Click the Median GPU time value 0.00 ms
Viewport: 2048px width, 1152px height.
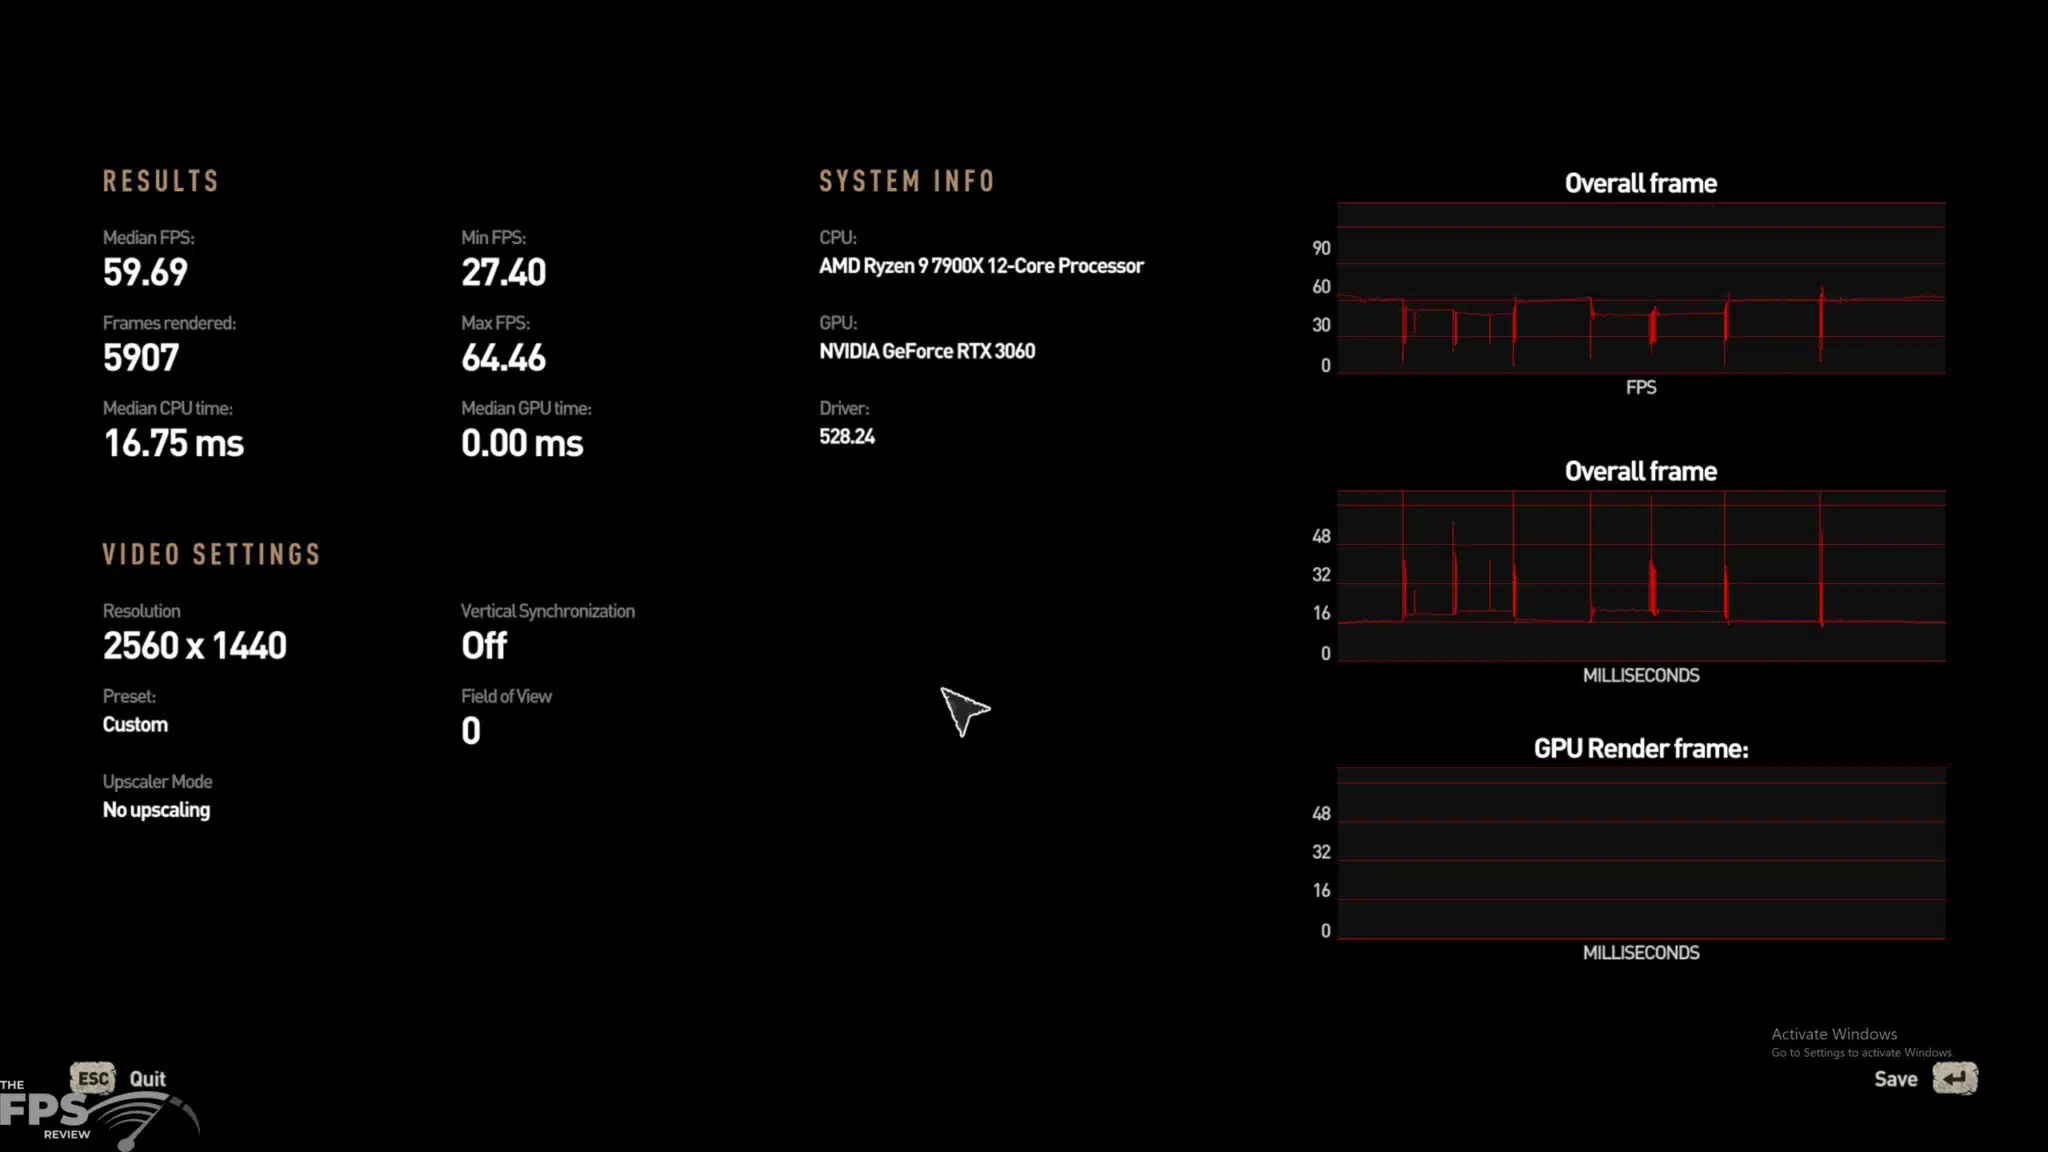pyautogui.click(x=522, y=443)
